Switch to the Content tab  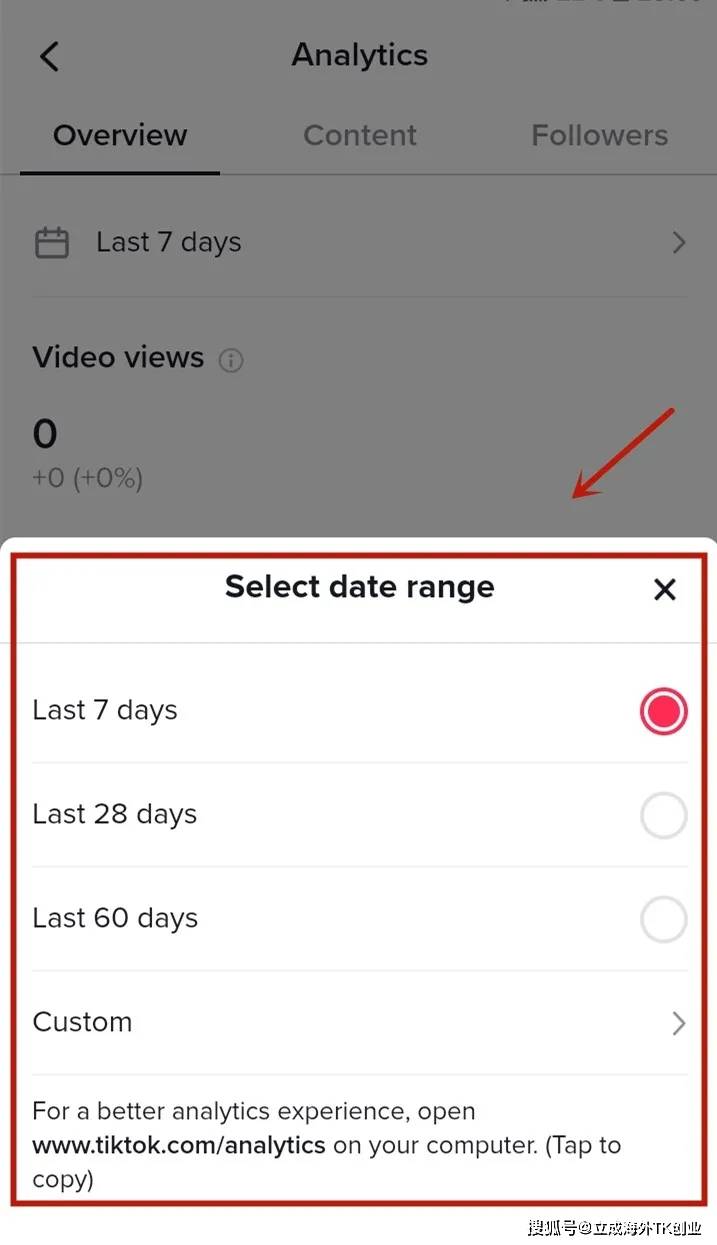[360, 135]
